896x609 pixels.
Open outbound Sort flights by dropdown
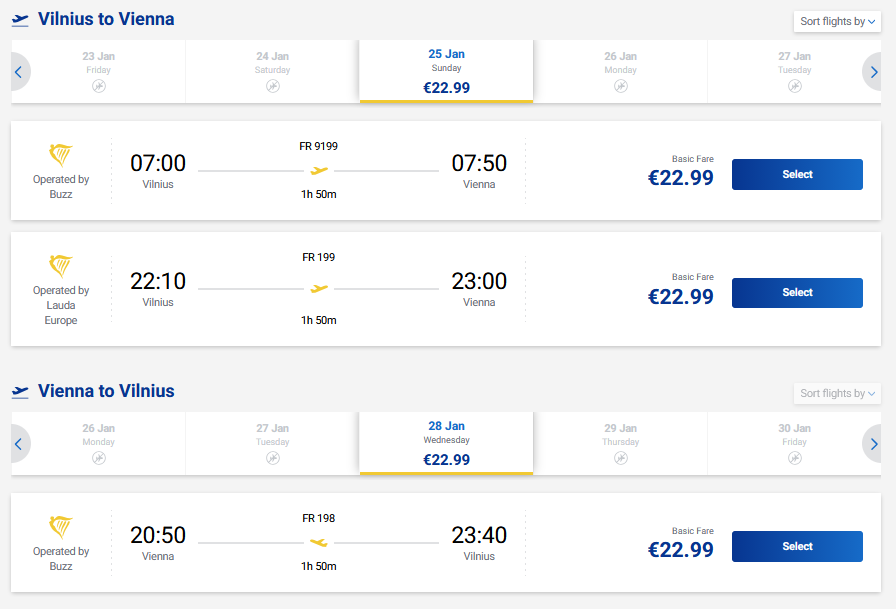[837, 21]
